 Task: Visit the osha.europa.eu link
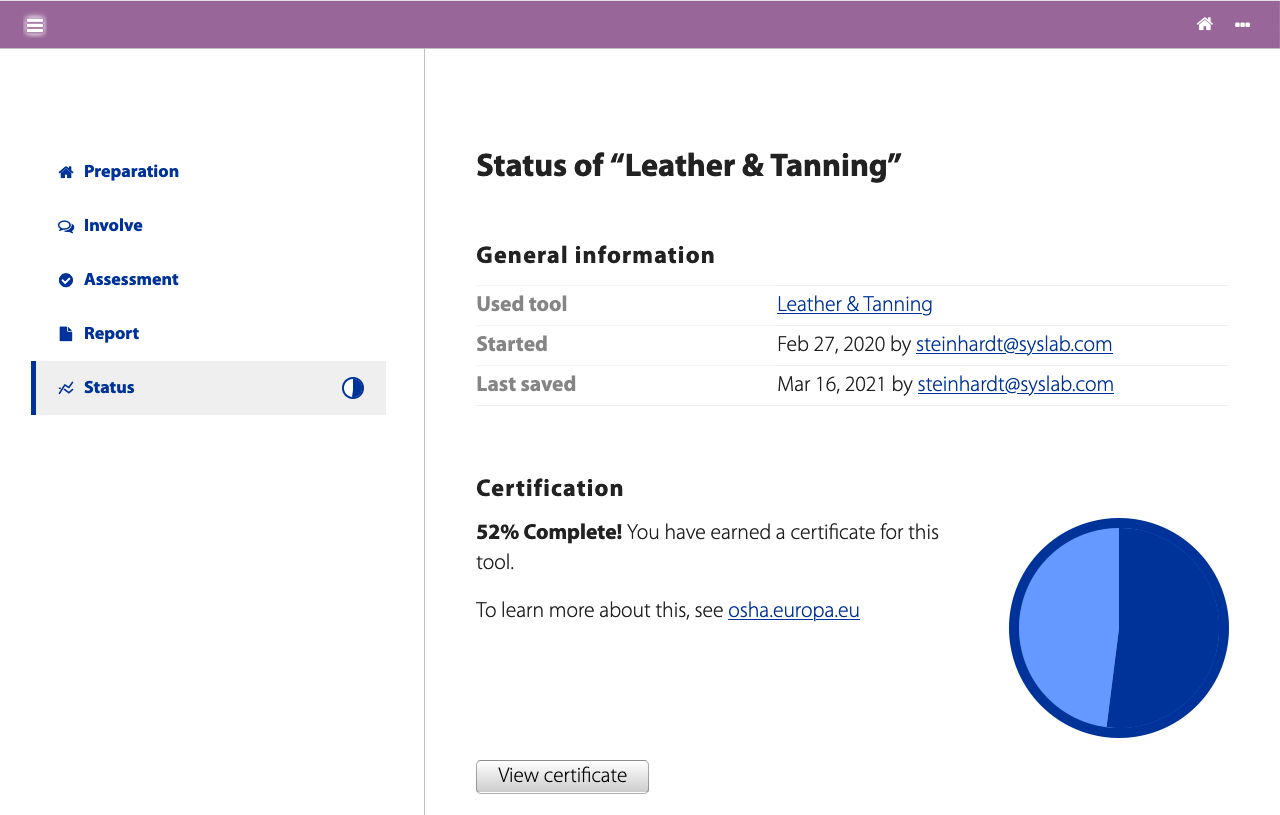(793, 610)
